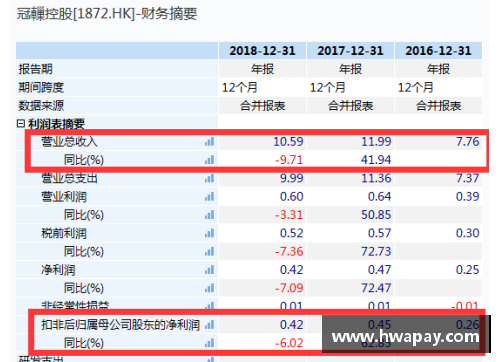Select the 2017-12-31 column header
This screenshot has width=500, height=362.
click(350, 51)
